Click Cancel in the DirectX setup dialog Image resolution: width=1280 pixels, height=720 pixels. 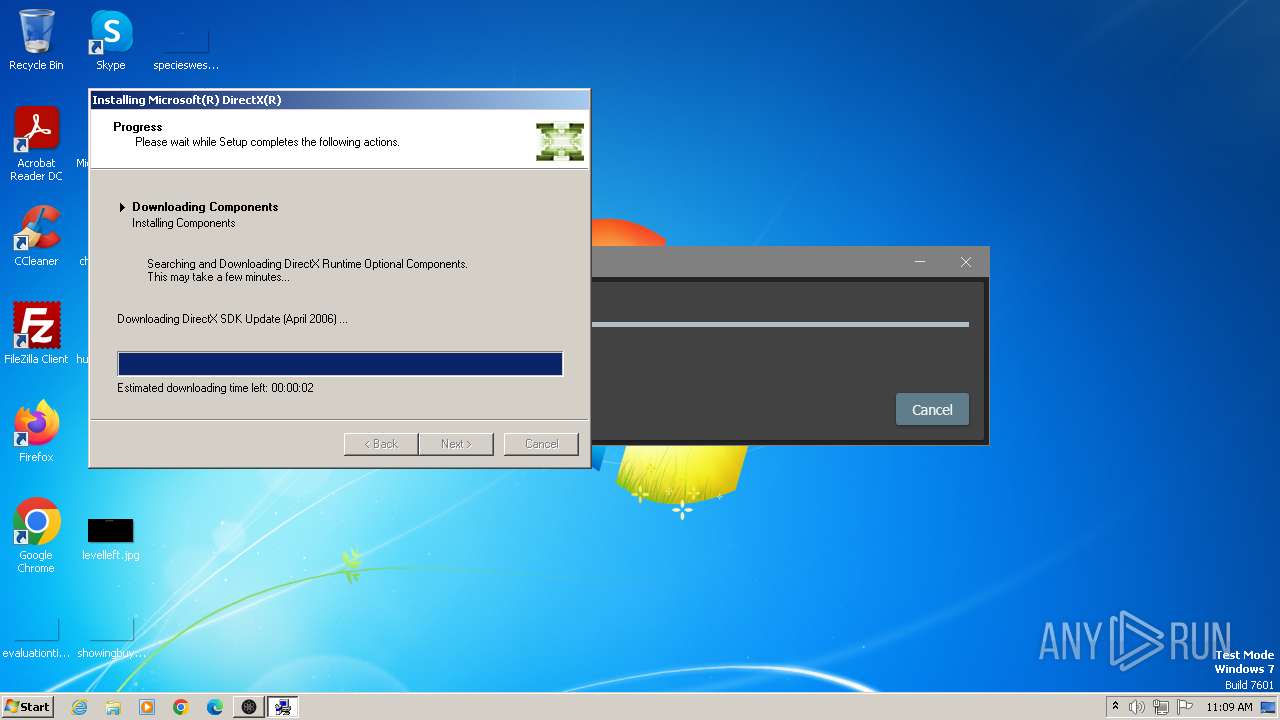(541, 444)
